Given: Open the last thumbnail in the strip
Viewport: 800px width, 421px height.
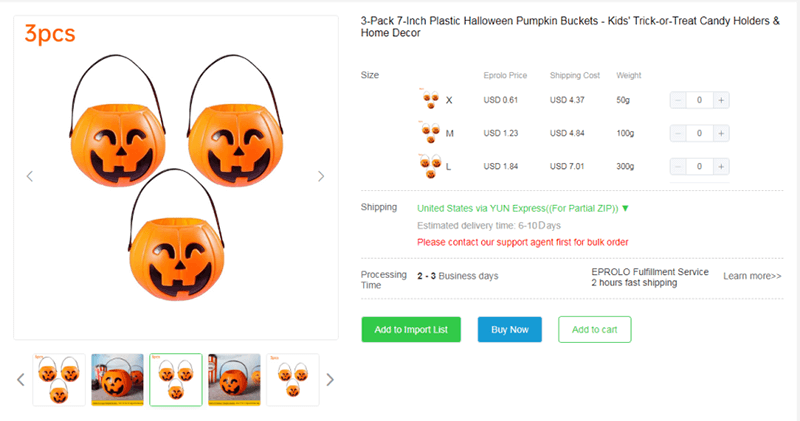Looking at the screenshot, I should point(293,380).
